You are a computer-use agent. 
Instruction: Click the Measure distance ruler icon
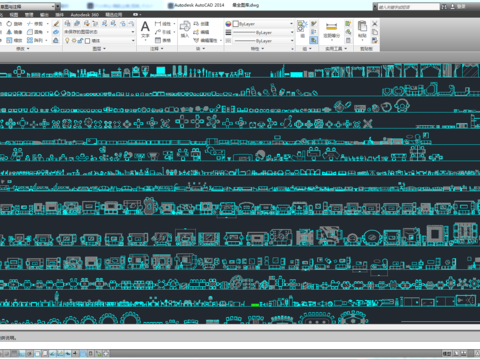(x=331, y=27)
